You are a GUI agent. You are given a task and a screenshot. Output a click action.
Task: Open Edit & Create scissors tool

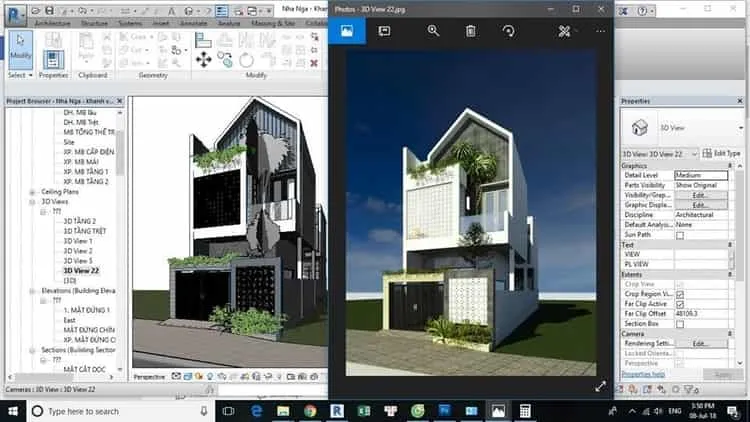pyautogui.click(x=564, y=31)
